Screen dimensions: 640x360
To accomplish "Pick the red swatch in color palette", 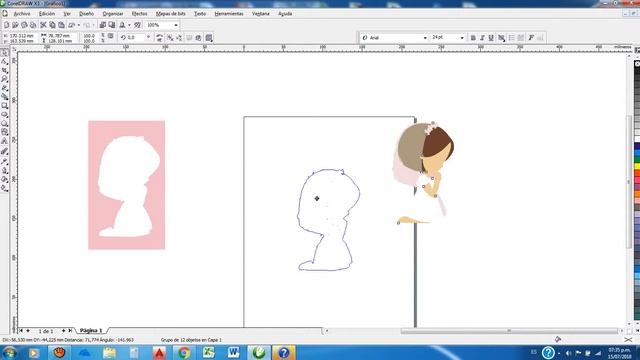I will click(637, 174).
